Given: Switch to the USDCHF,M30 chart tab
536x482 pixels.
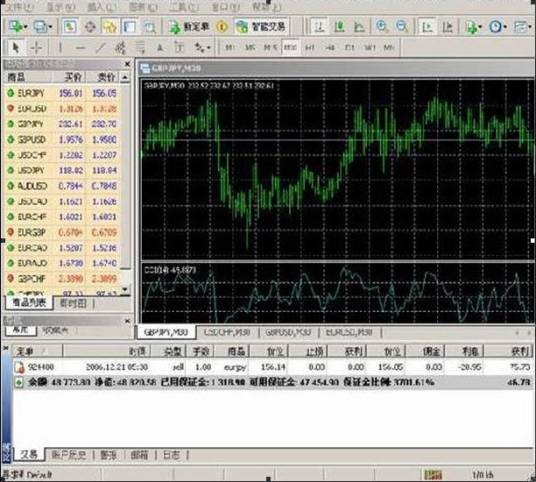Looking at the screenshot, I should pos(227,332).
